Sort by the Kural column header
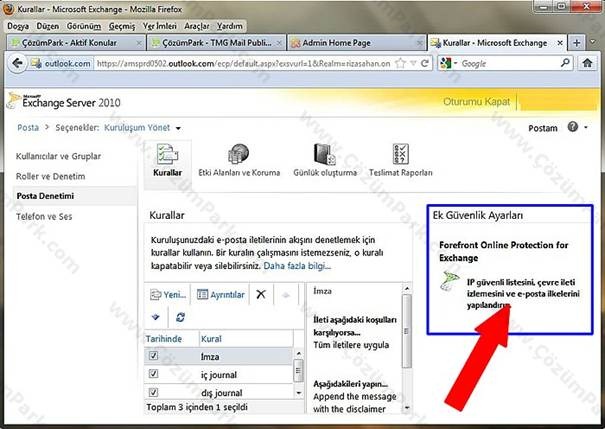The height and width of the screenshot is (429, 605). pyautogui.click(x=211, y=339)
